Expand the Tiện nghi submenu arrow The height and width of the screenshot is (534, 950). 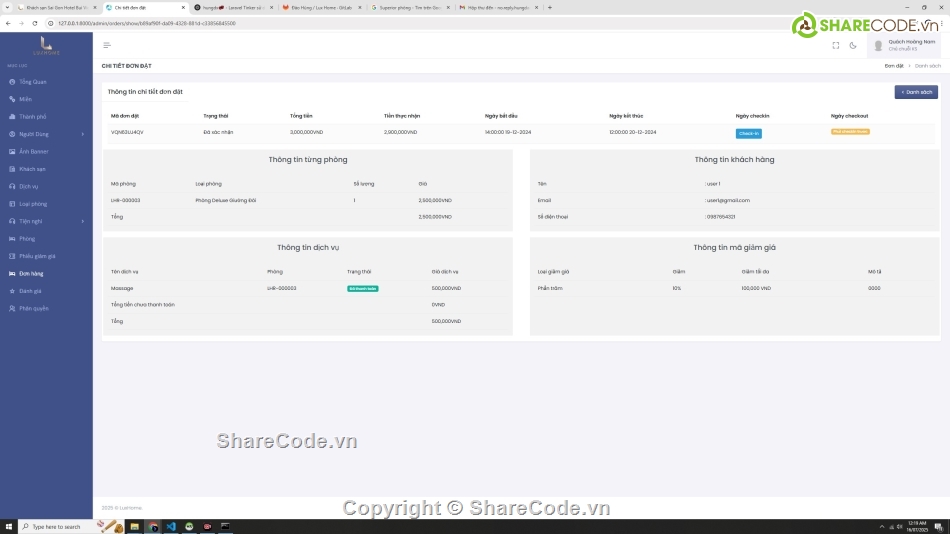83,221
